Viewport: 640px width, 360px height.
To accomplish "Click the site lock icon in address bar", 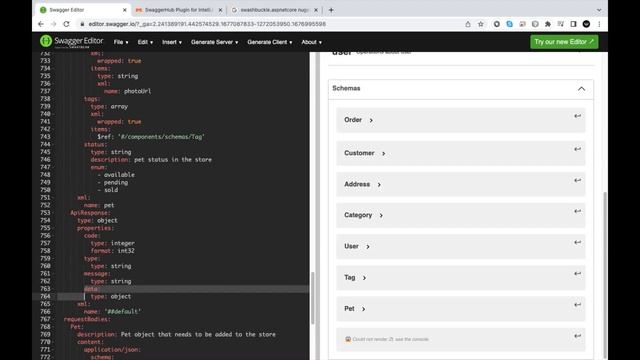I will click(x=82, y=24).
